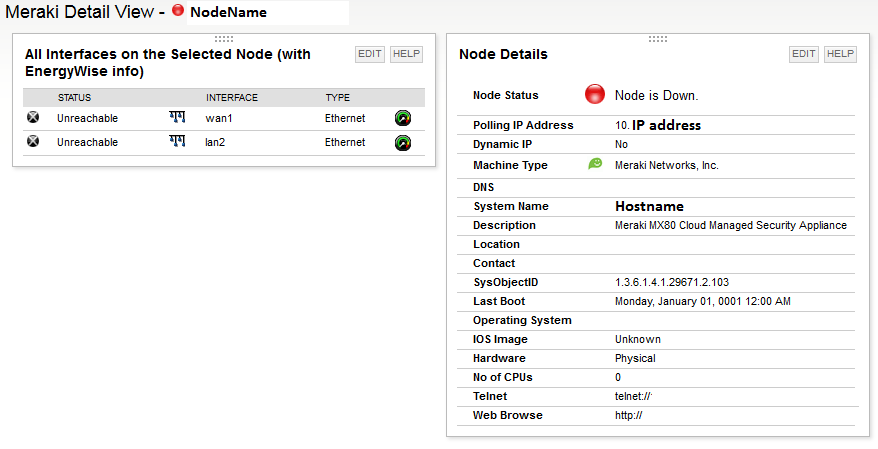Follow the telnet:// link
The image size is (878, 449).
pos(633,396)
